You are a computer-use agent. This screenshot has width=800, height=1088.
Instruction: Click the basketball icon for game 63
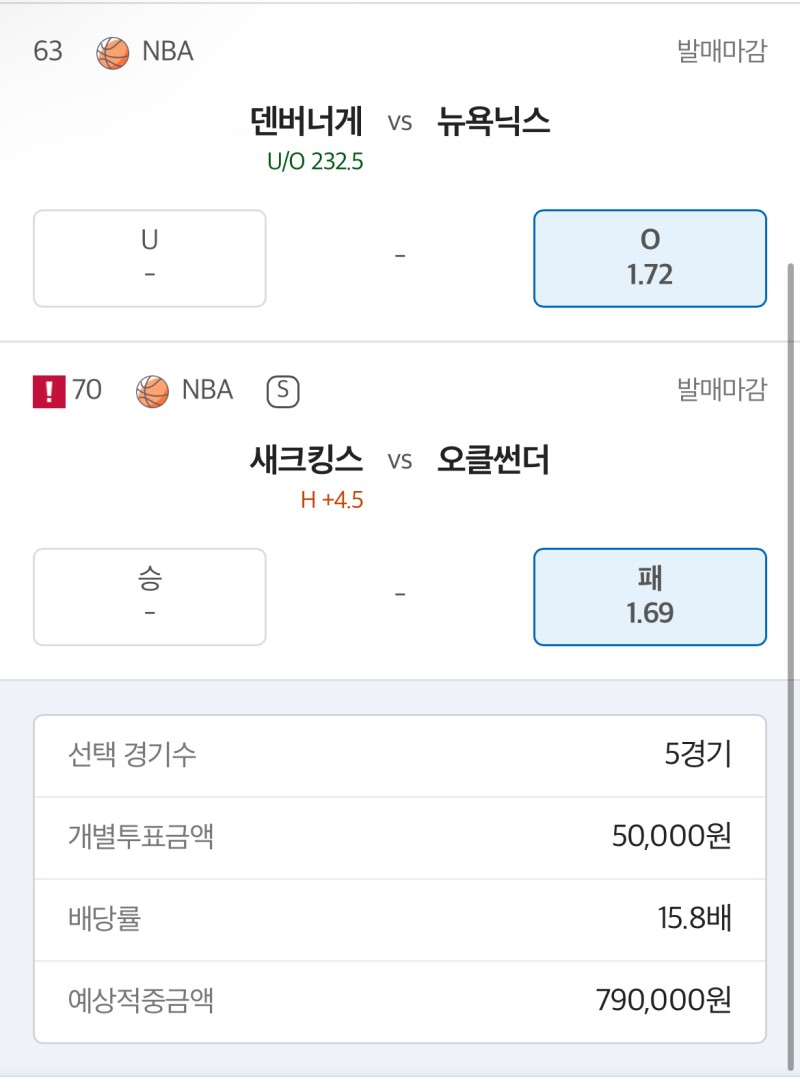pyautogui.click(x=113, y=52)
